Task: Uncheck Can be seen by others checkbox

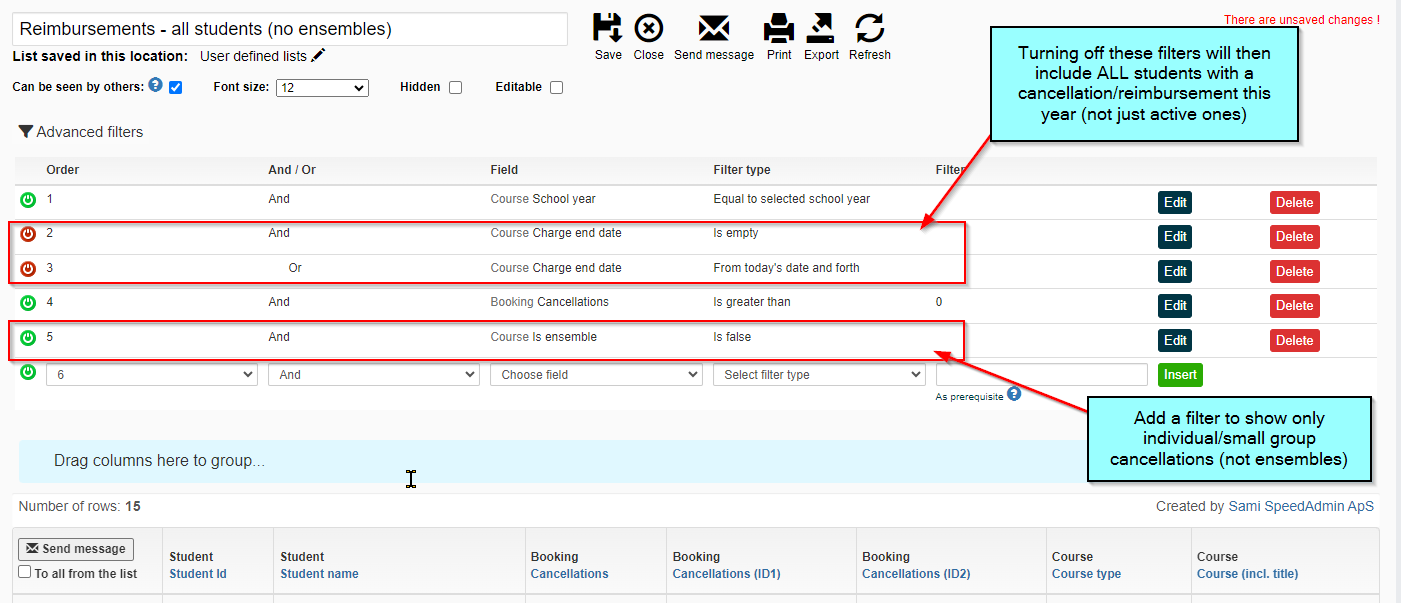Action: click(x=176, y=87)
